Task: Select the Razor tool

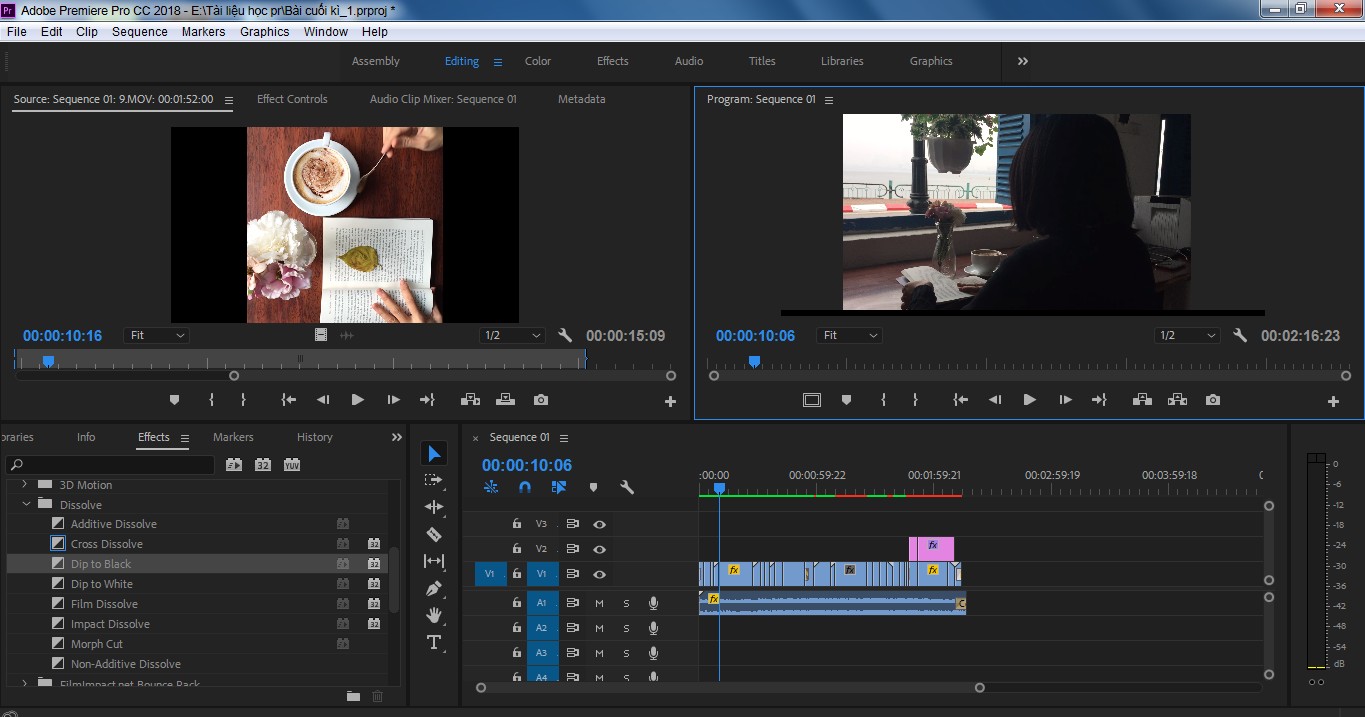Action: click(x=434, y=534)
